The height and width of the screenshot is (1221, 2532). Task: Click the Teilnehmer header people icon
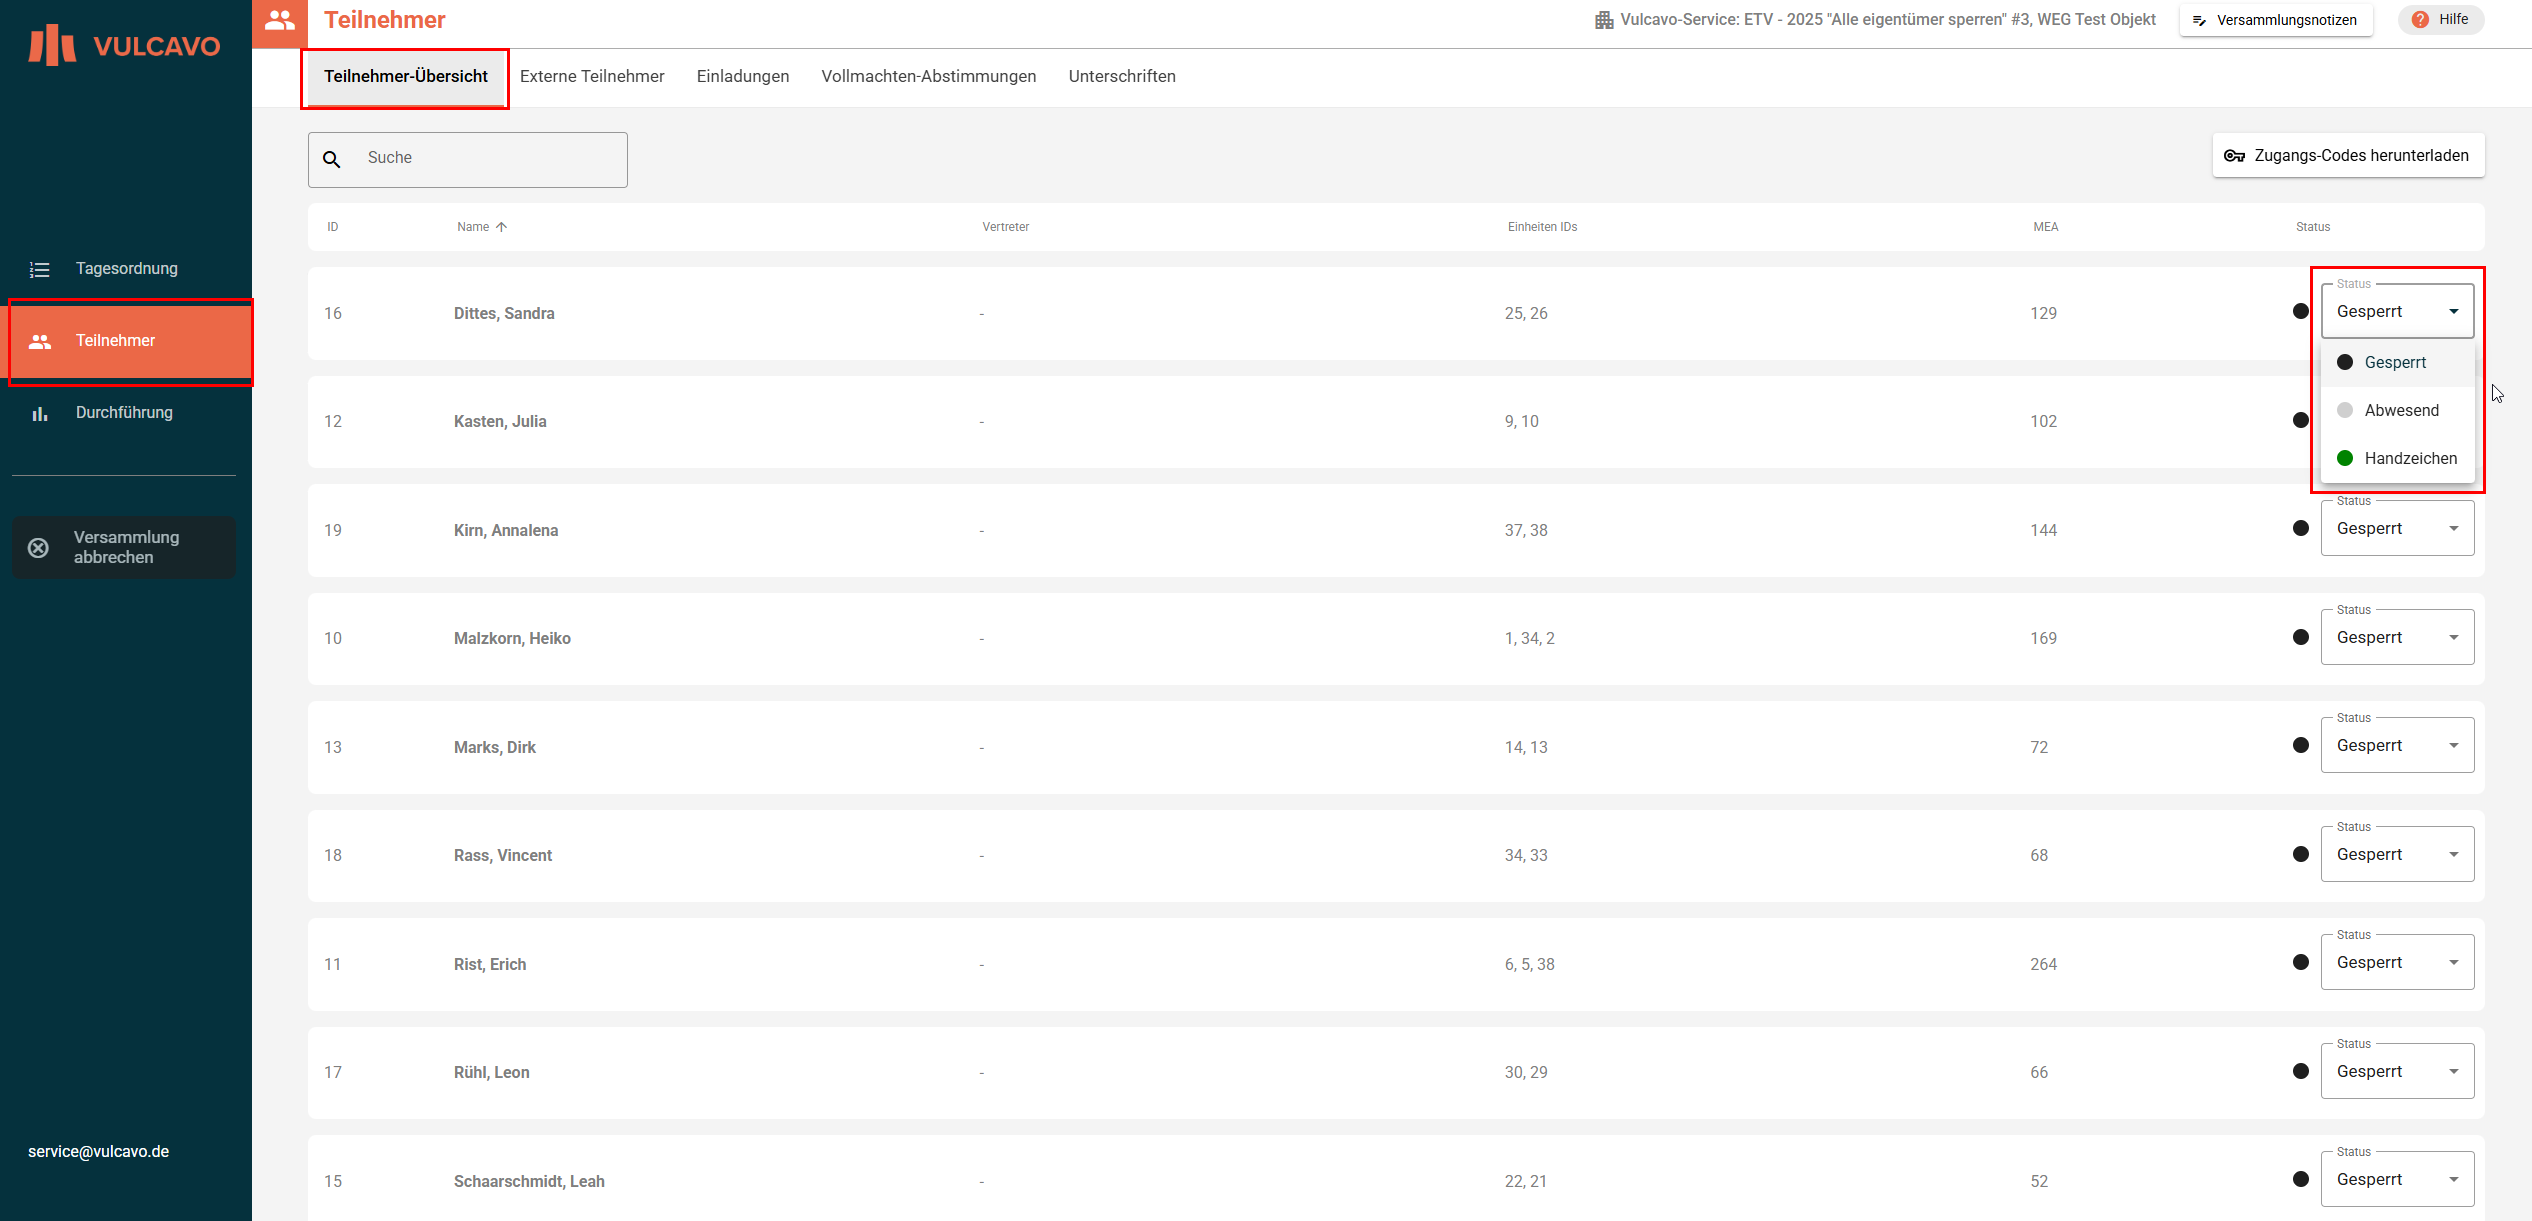coord(280,21)
